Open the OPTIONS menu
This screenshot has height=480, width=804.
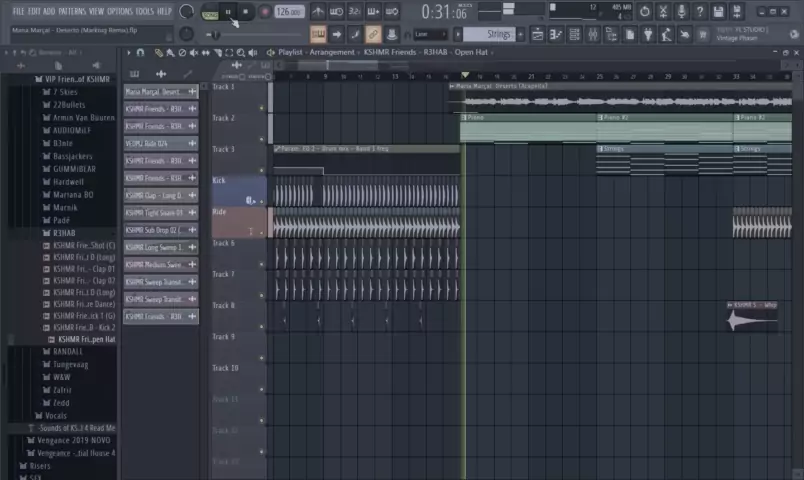(119, 11)
